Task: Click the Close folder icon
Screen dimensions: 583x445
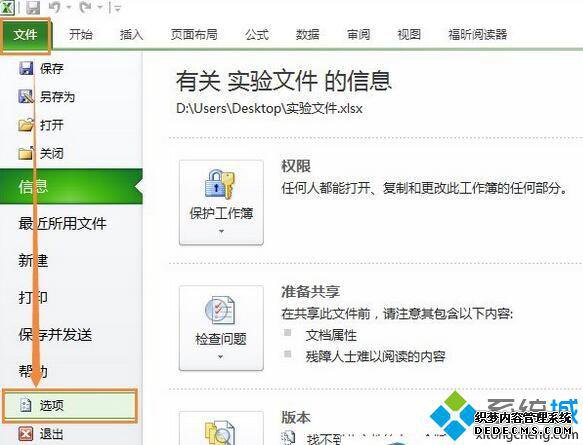Action: click(x=26, y=152)
